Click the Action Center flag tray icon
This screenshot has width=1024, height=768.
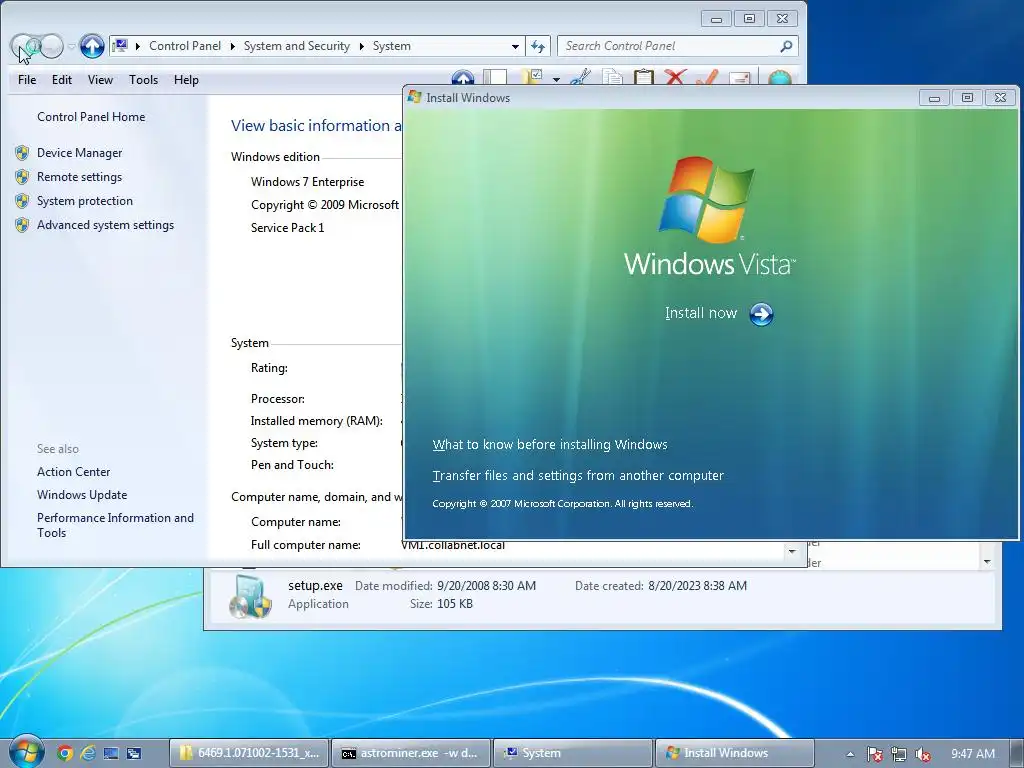tap(874, 754)
